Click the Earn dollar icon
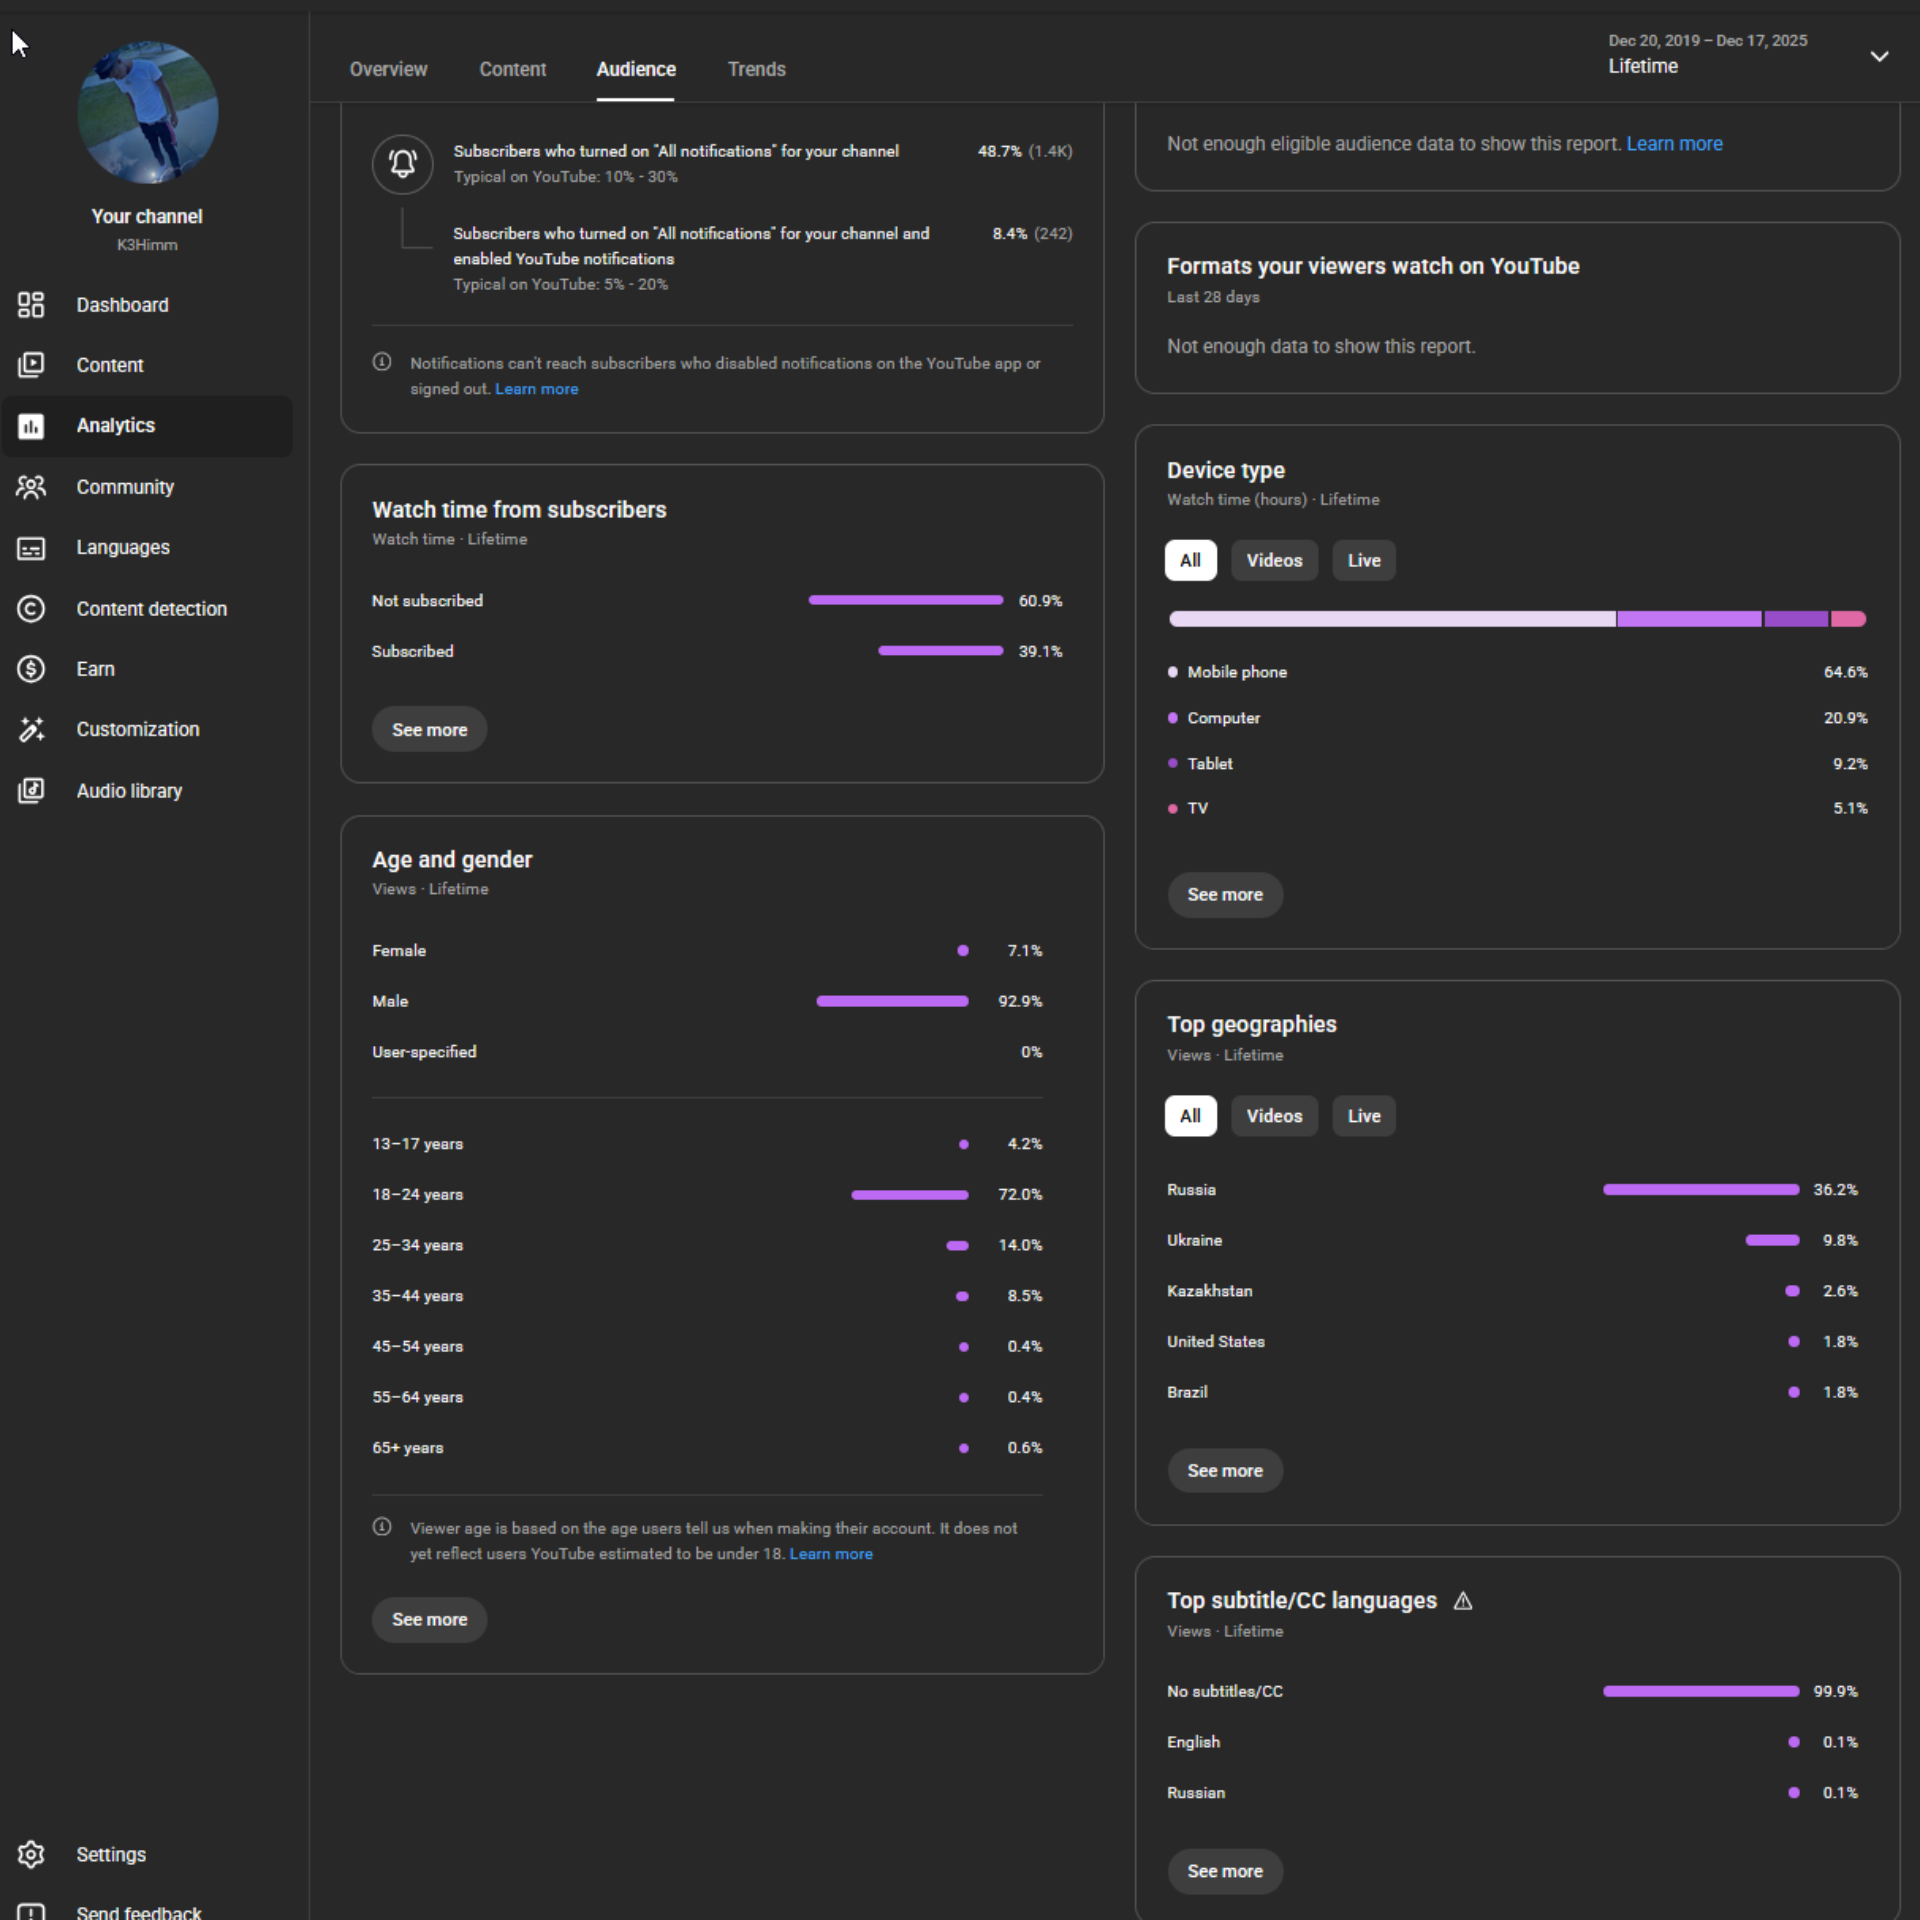 (x=31, y=669)
